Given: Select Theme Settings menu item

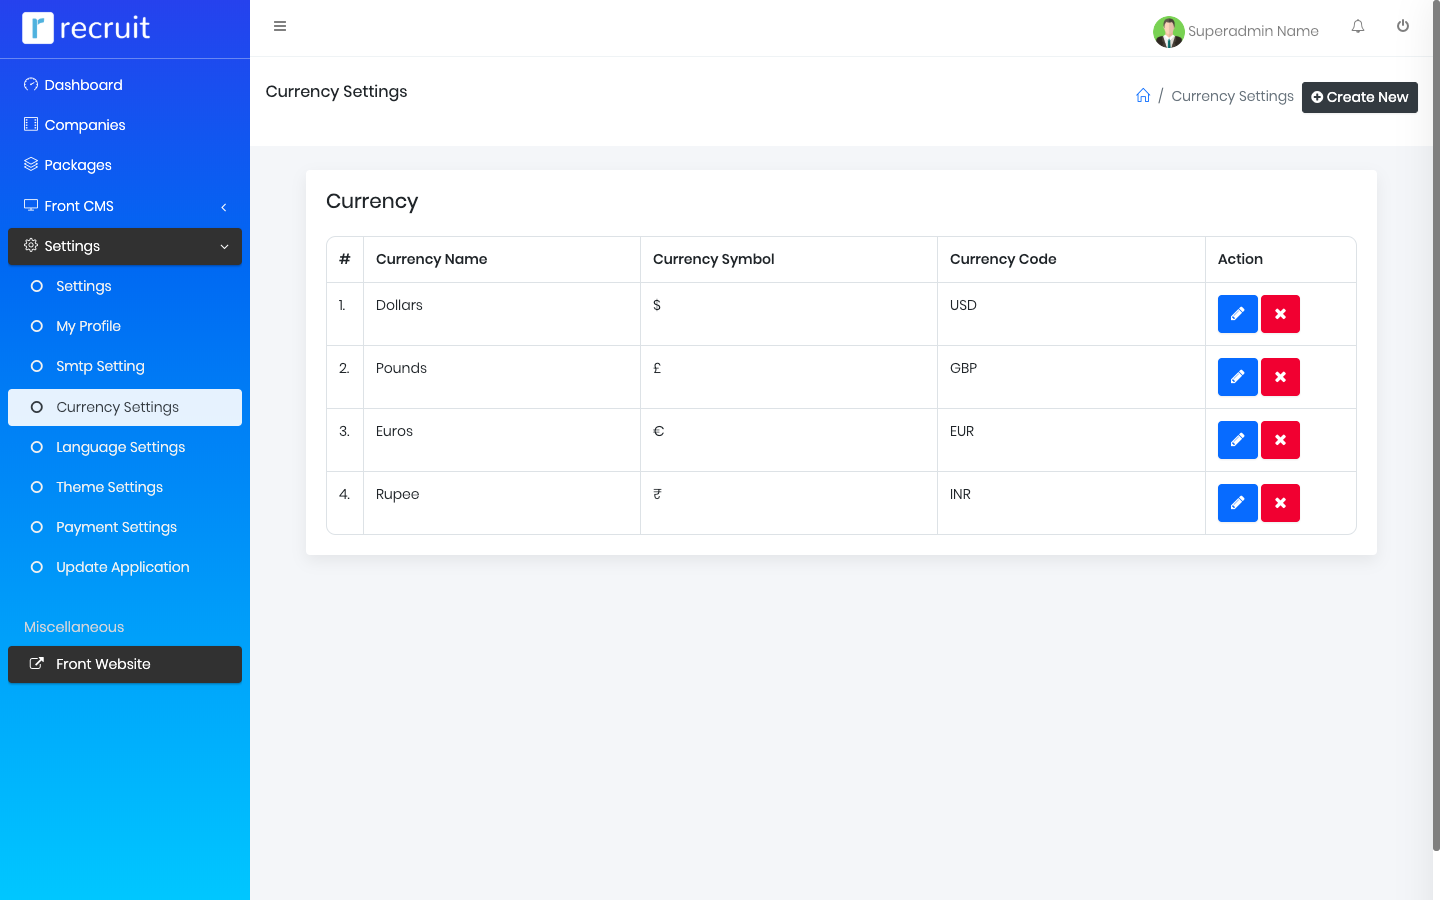Looking at the screenshot, I should tap(109, 487).
